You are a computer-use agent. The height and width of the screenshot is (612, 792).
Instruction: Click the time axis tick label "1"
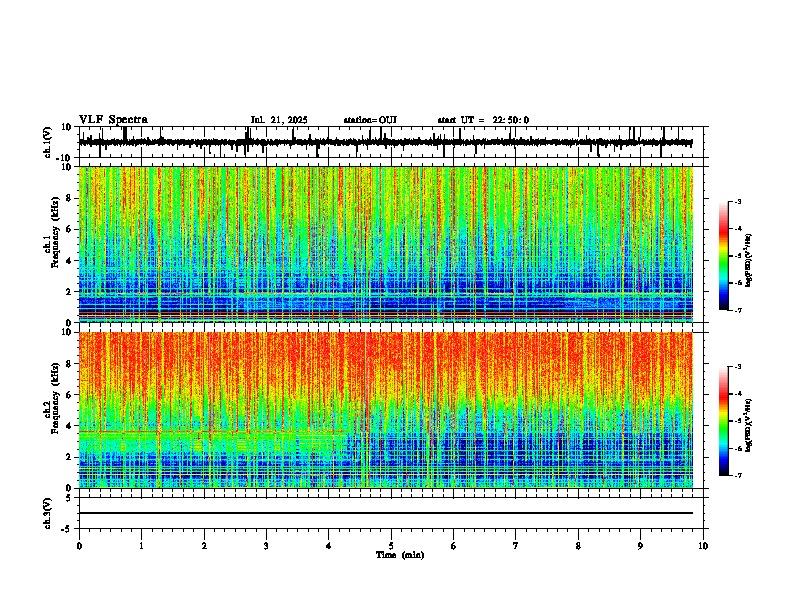pos(141,546)
